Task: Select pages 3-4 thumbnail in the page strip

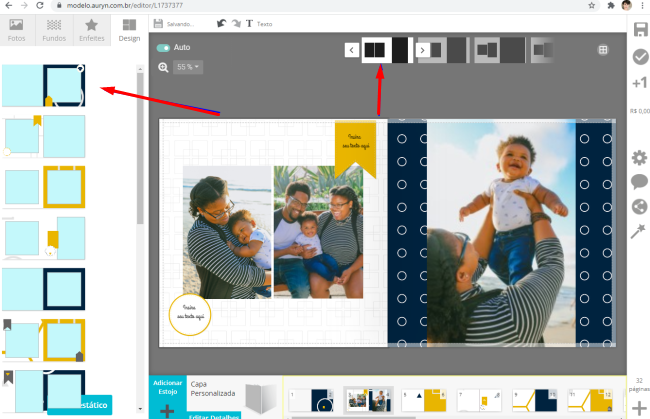Action: [x=369, y=400]
